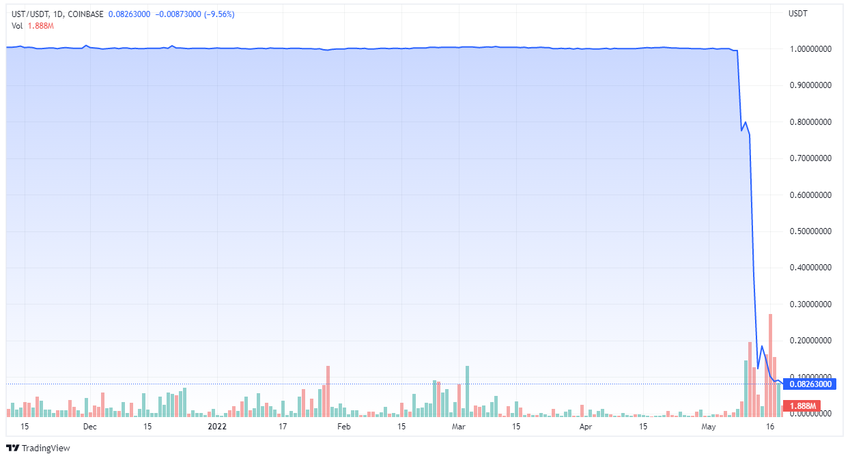
Task: Click the (−9.56%) percent change
Action: click(x=219, y=15)
